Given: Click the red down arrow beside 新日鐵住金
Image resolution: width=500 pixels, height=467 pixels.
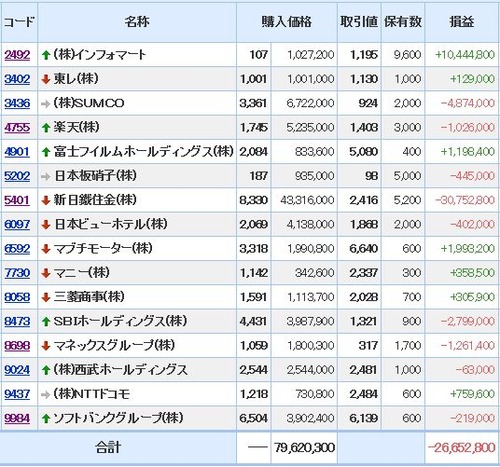Looking at the screenshot, I should pos(46,200).
